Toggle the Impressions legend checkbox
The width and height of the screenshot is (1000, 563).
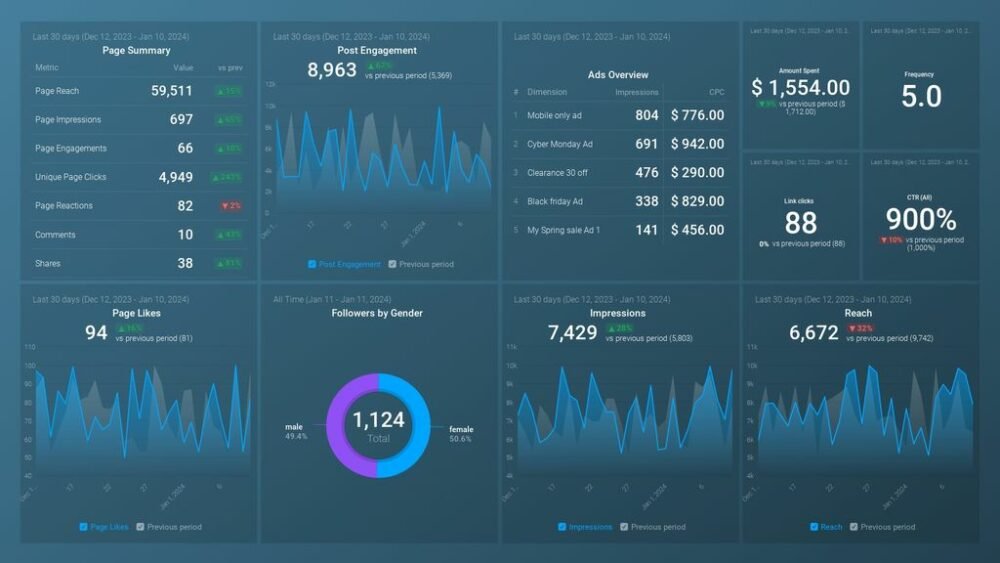[562, 527]
